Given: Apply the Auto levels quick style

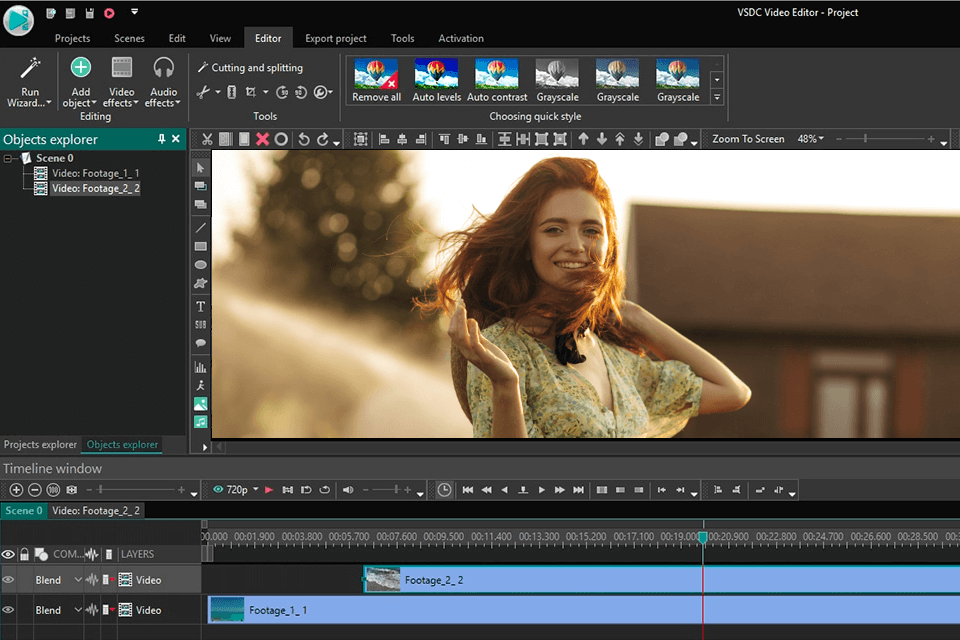Looking at the screenshot, I should tap(437, 80).
